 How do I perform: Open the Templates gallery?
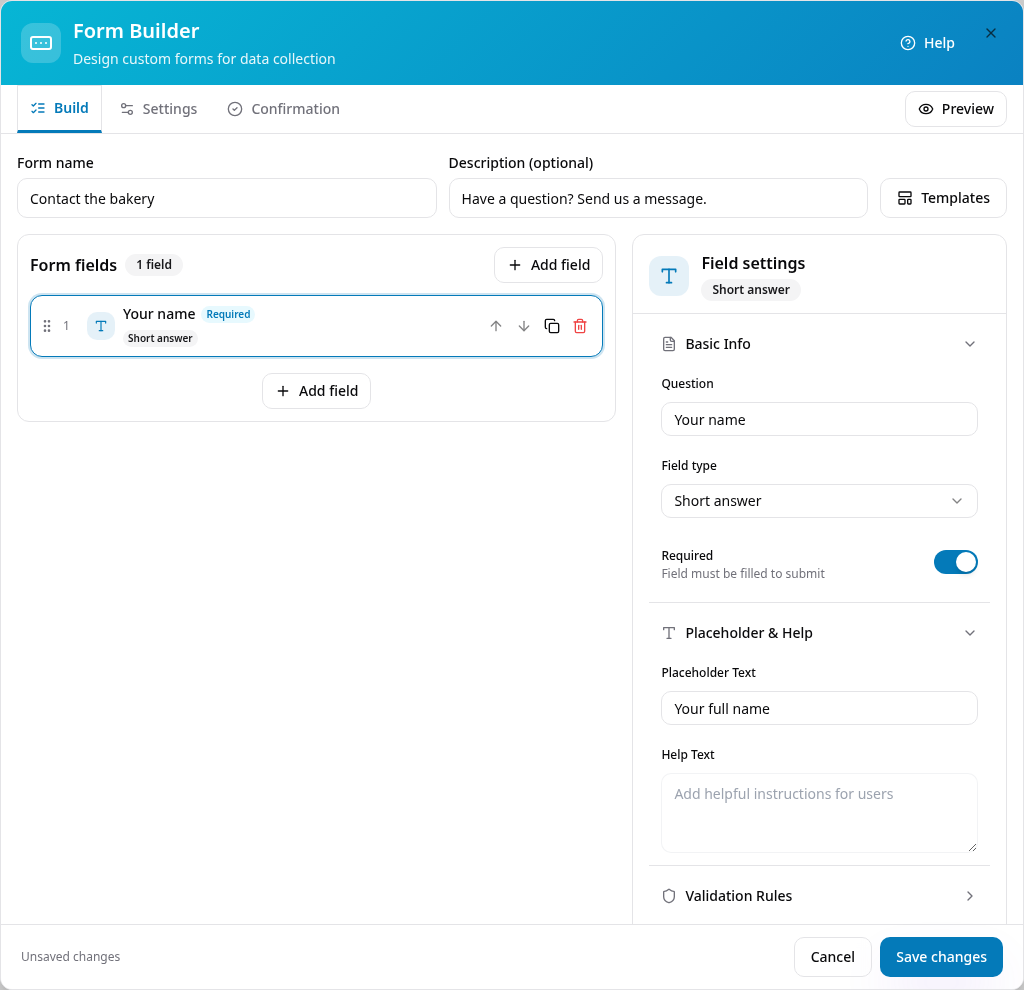(943, 198)
